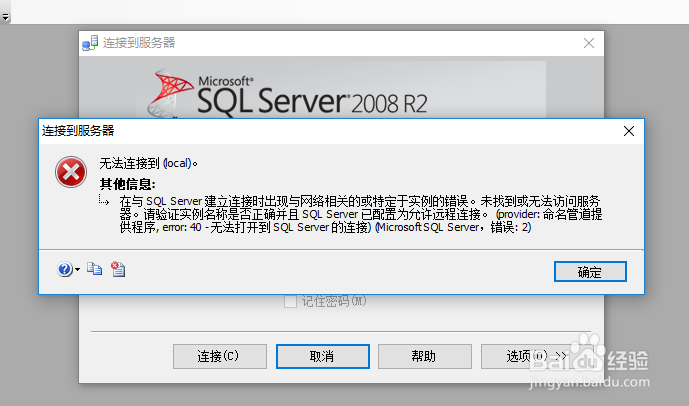Viewport: 689px width, 406px height.
Task: Close the background 连接到服务器 window
Action: 589,43
